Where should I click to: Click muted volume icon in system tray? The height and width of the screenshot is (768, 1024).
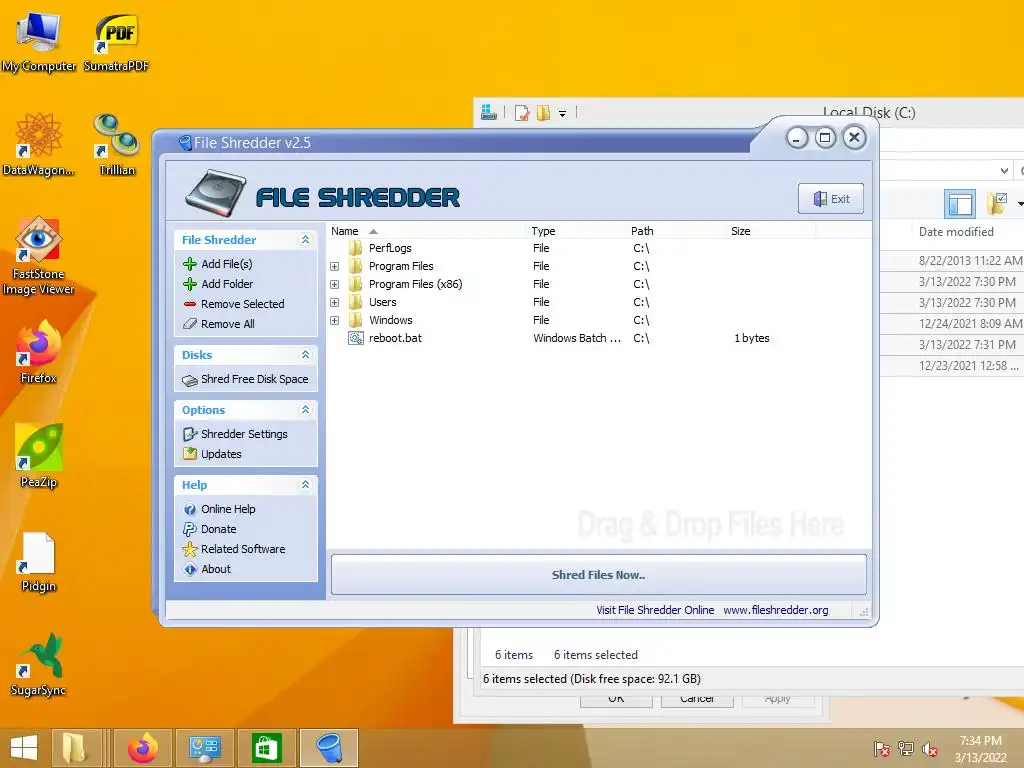[x=930, y=749]
